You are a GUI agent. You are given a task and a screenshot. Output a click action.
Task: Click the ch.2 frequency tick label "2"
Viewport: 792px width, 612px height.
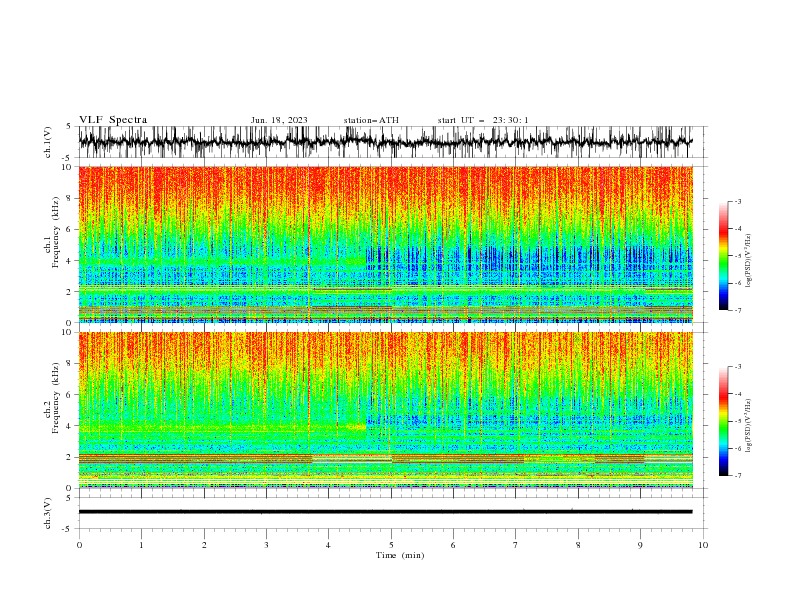point(69,457)
